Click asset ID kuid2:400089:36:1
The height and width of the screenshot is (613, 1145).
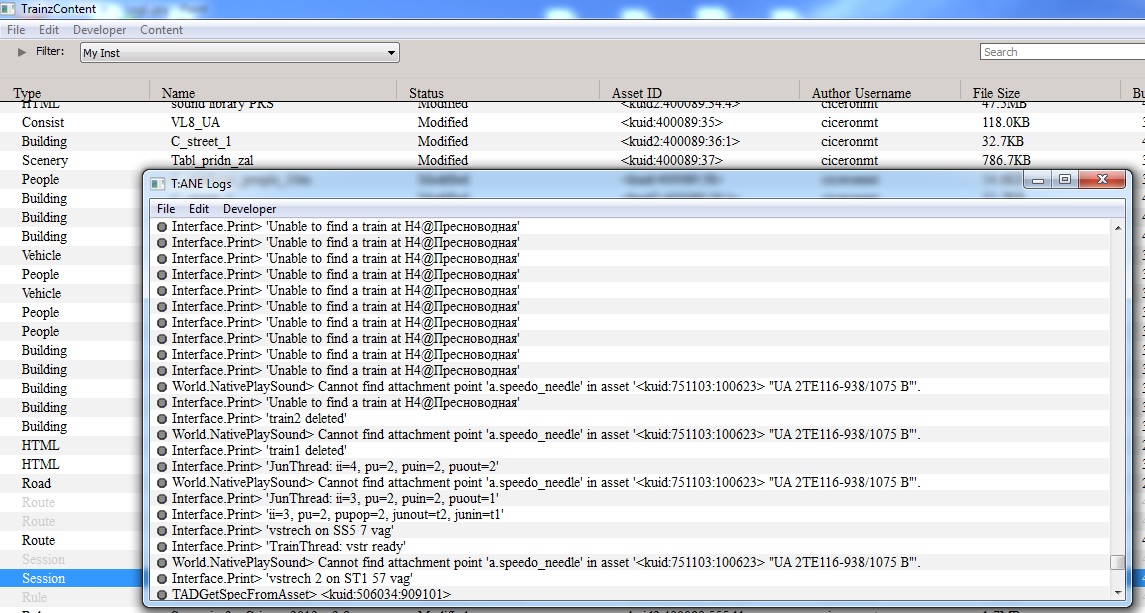680,141
